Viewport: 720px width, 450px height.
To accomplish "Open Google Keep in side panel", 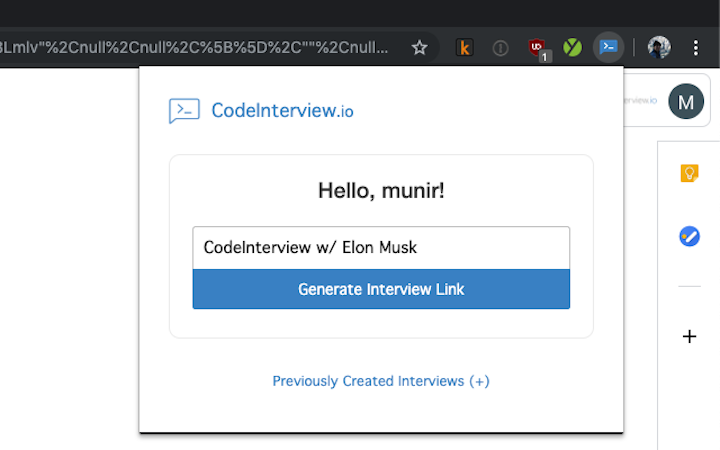I will [689, 173].
